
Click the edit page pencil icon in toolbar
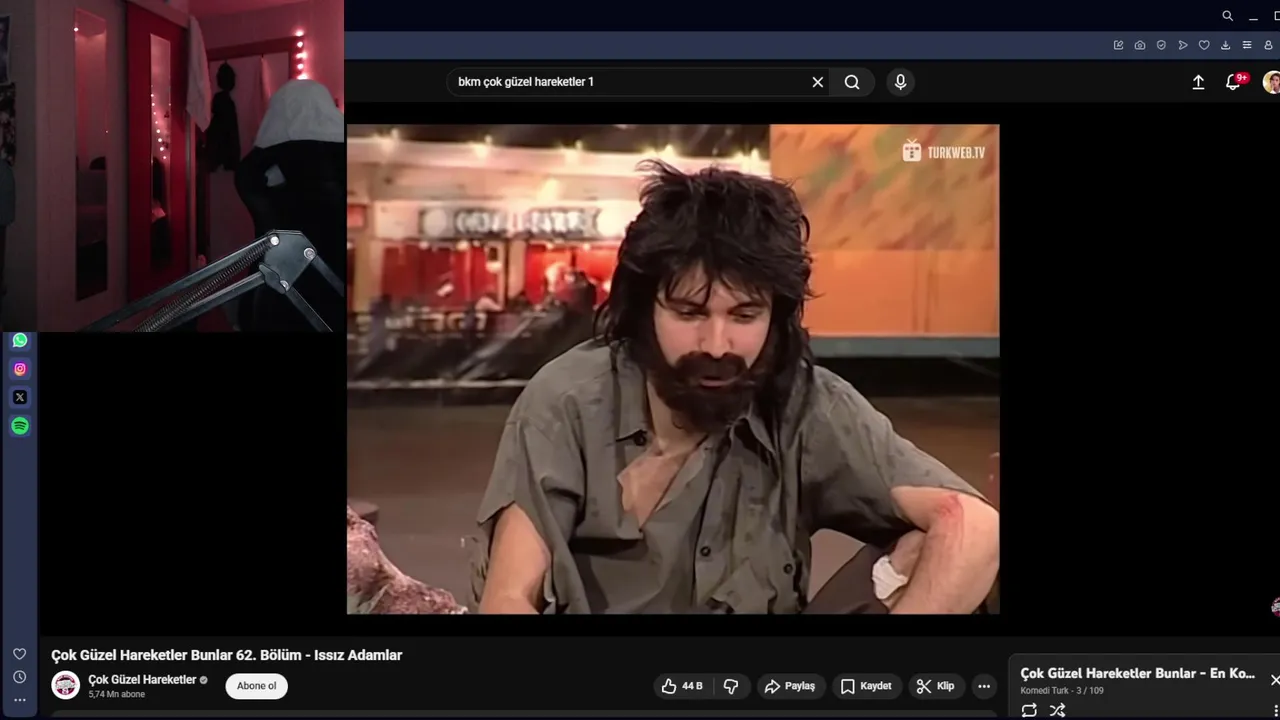tap(1118, 45)
